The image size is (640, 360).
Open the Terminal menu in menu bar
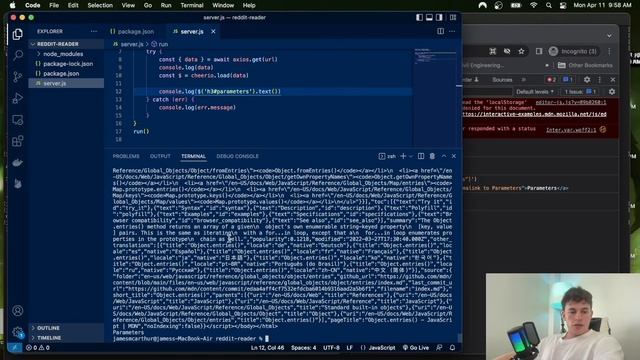click(192, 5)
